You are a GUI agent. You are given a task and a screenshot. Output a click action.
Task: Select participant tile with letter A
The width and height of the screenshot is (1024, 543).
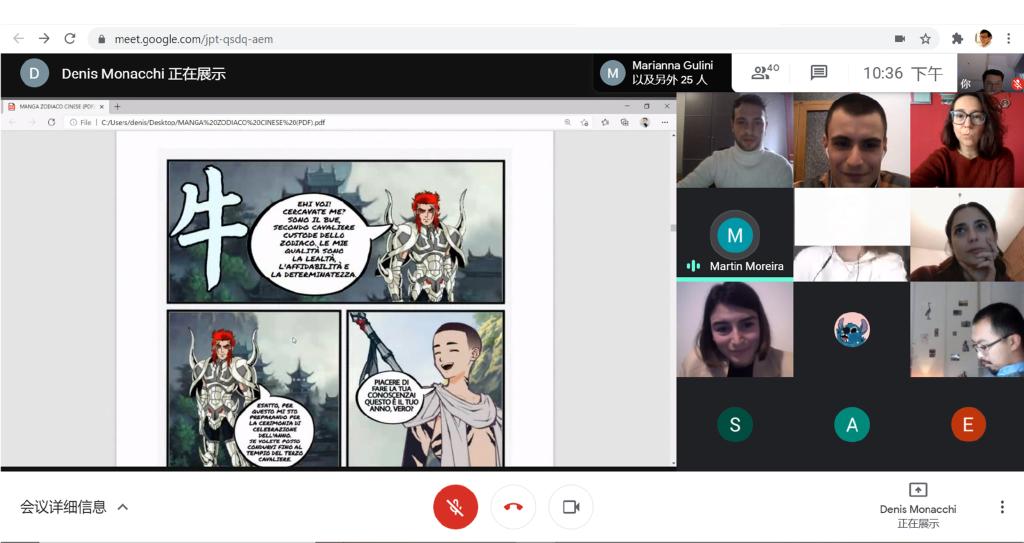click(852, 424)
